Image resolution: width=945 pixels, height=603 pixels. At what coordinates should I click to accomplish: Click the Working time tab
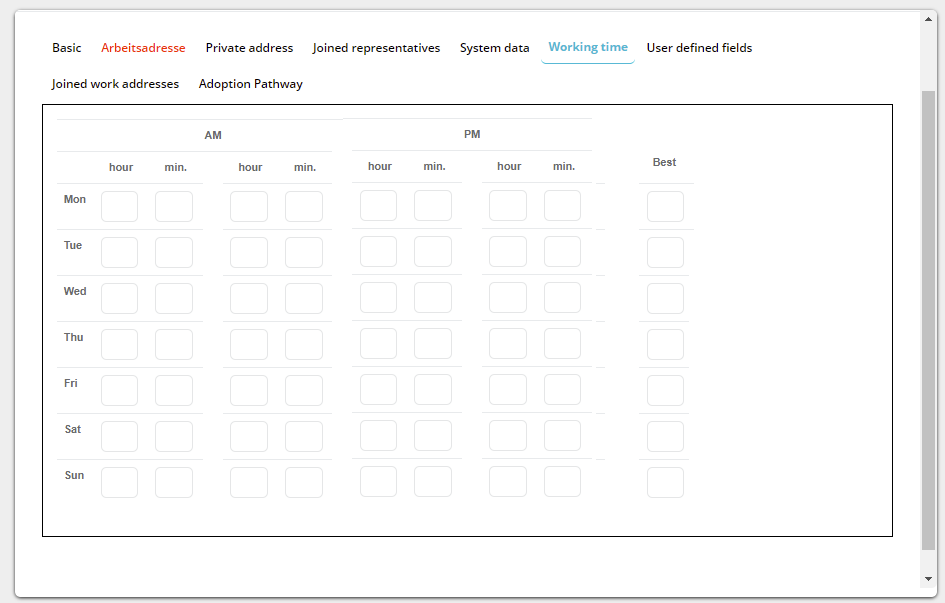click(x=588, y=48)
